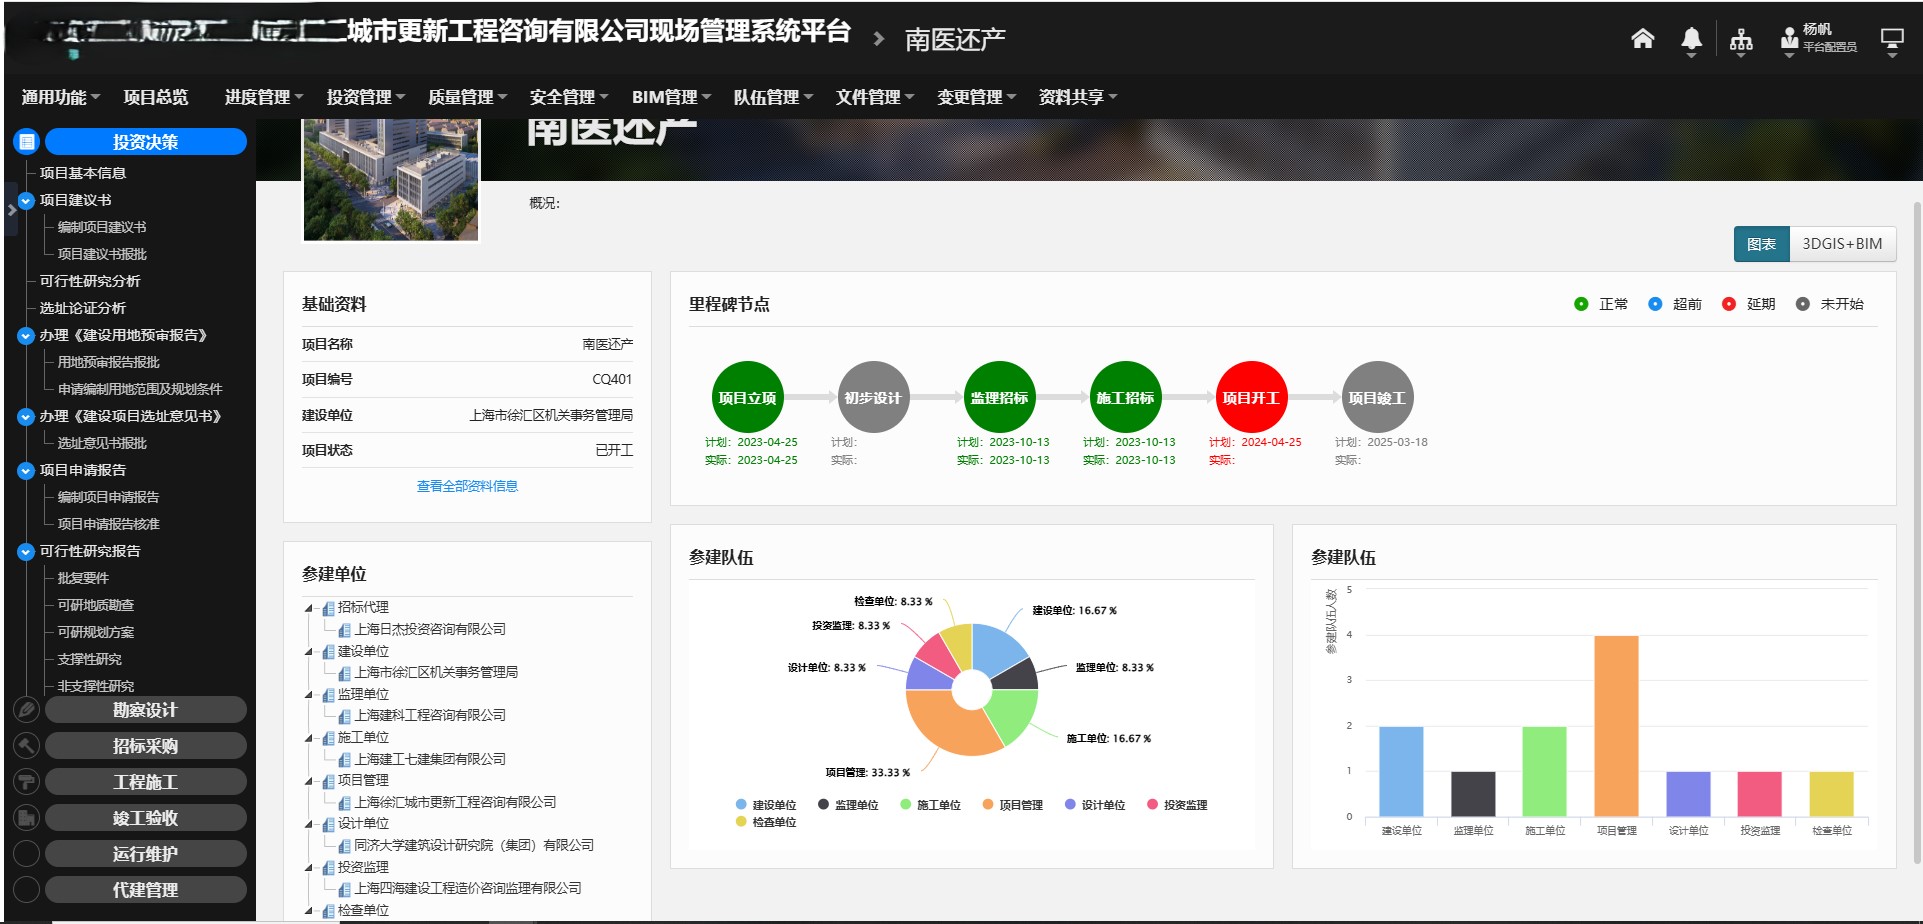This screenshot has width=1923, height=924.
Task: Switch to the 3DGIS+BIM tab
Action: [1841, 244]
